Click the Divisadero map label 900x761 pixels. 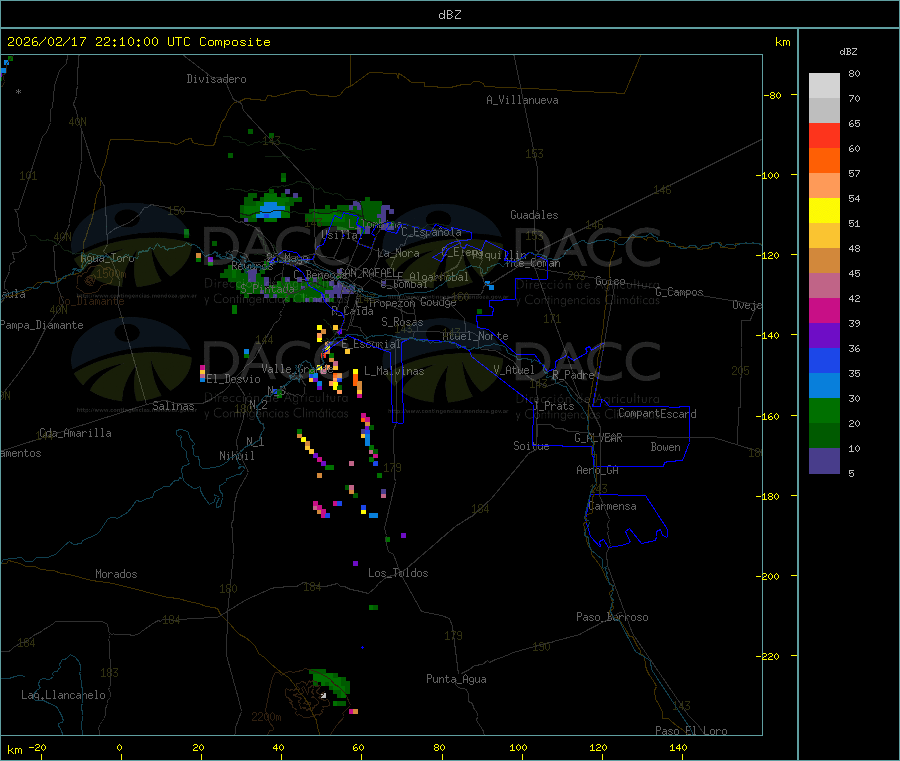tap(216, 79)
